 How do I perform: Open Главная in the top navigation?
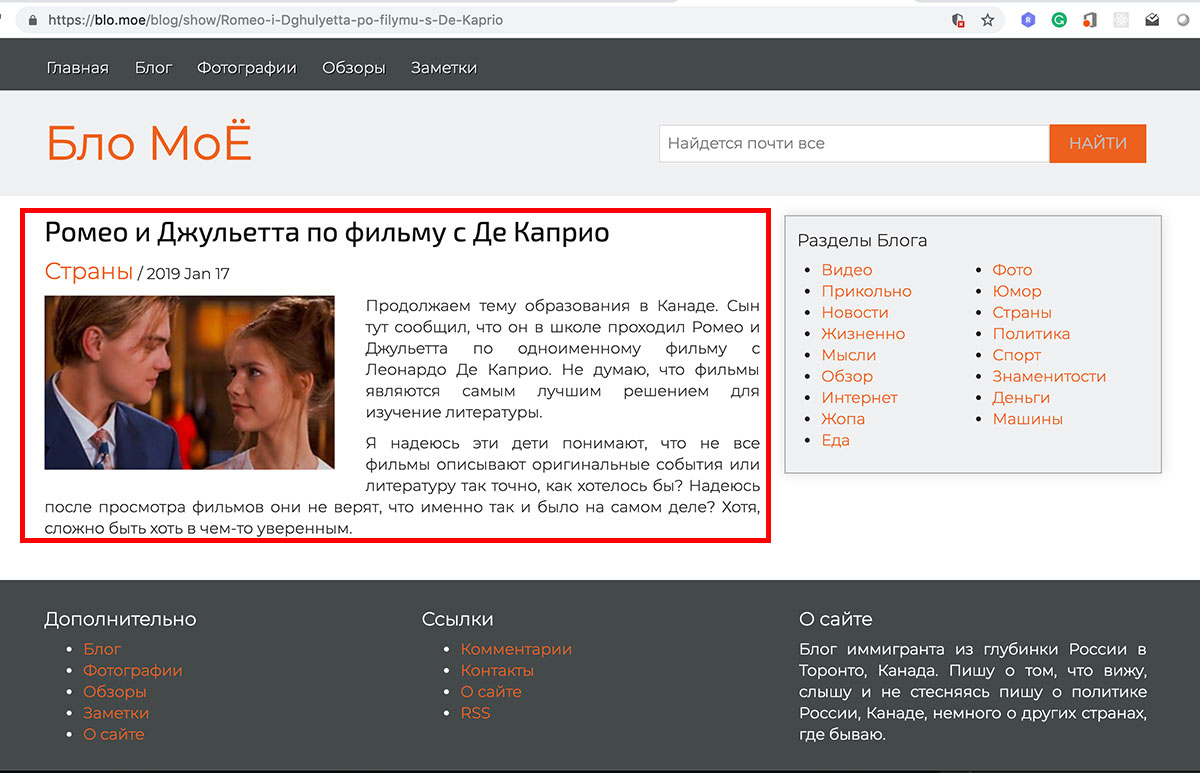pos(77,68)
